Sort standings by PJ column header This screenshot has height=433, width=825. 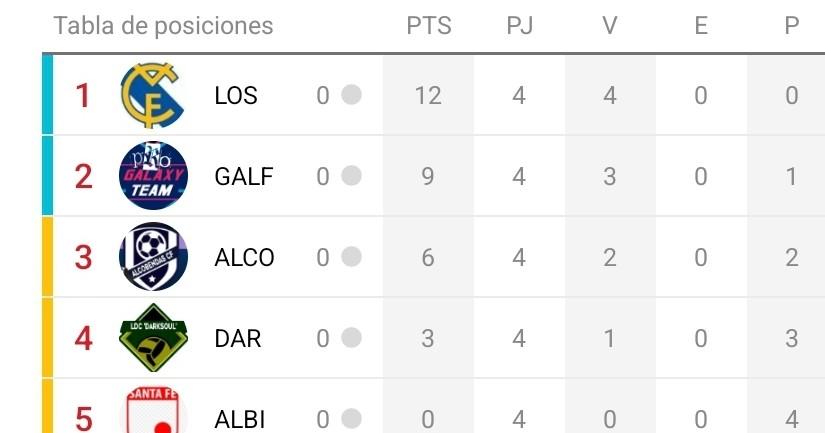click(519, 26)
